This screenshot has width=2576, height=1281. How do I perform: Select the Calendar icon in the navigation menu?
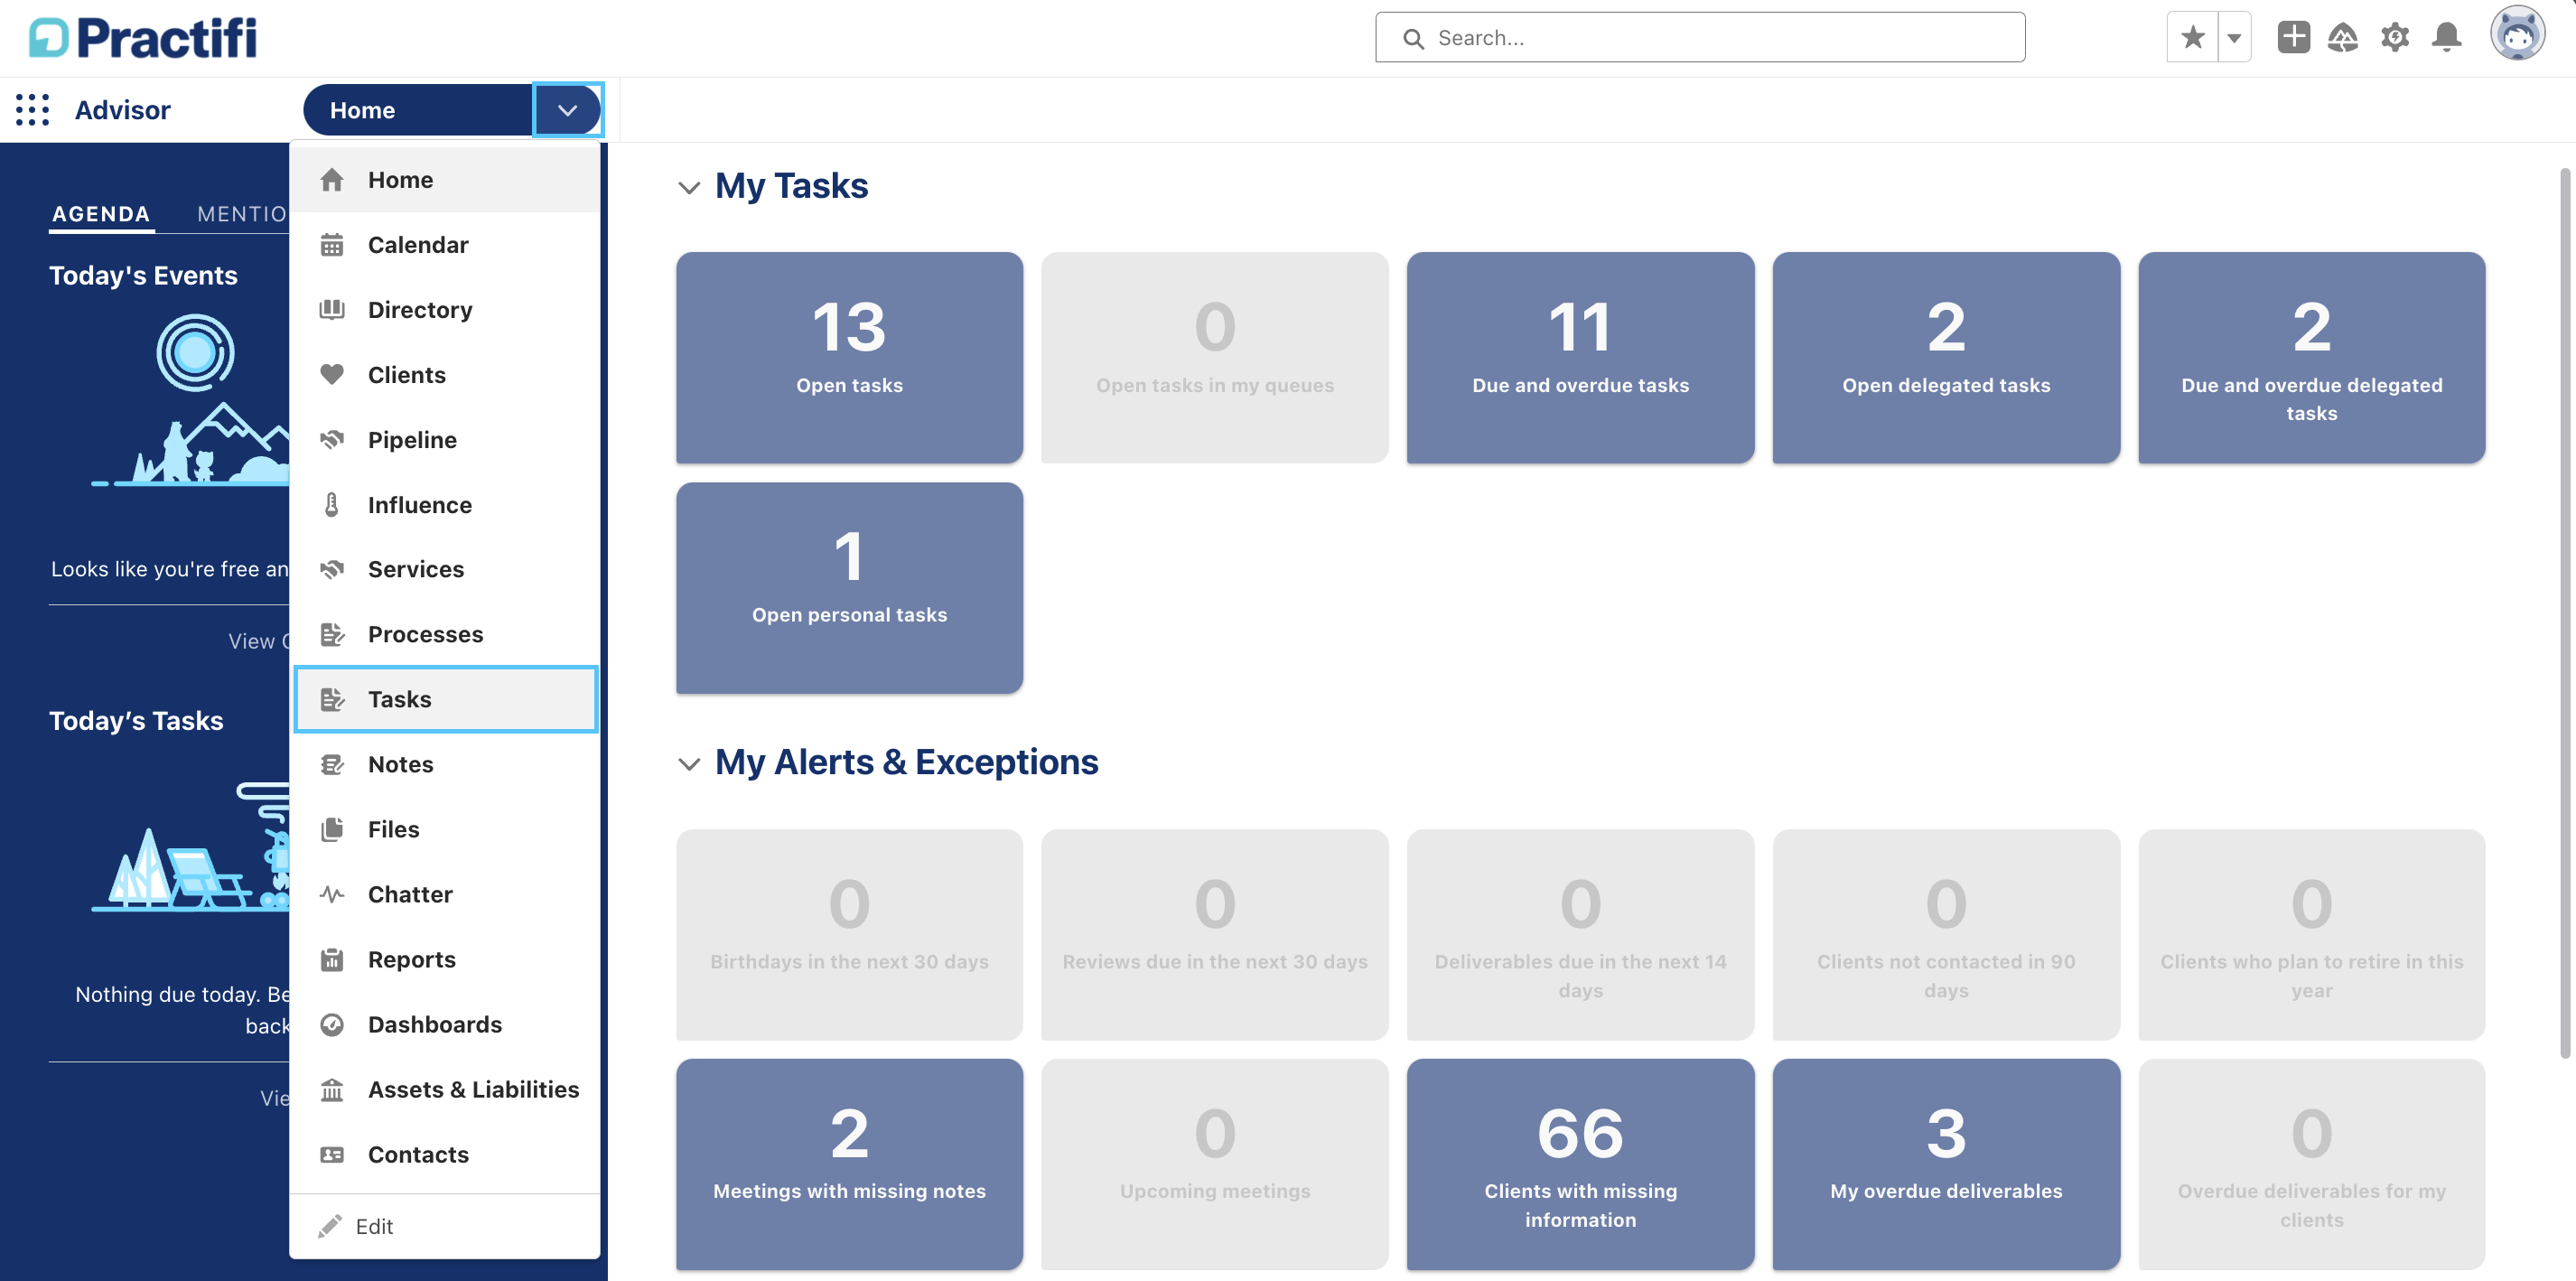[x=333, y=244]
